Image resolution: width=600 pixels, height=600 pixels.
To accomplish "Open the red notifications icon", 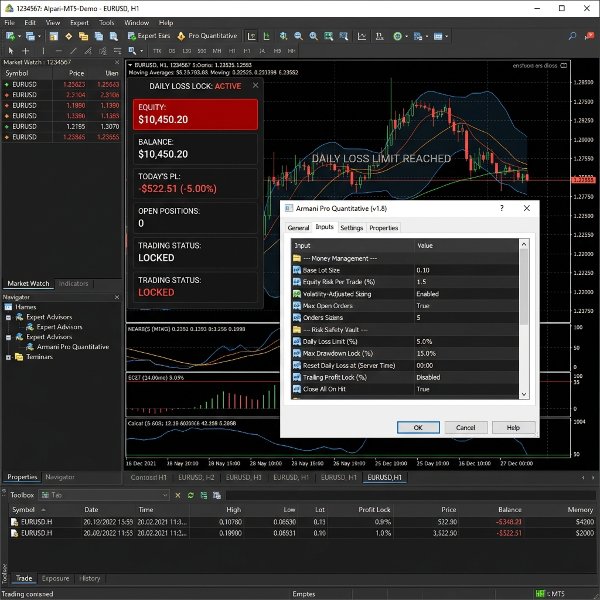I will pos(589,36).
